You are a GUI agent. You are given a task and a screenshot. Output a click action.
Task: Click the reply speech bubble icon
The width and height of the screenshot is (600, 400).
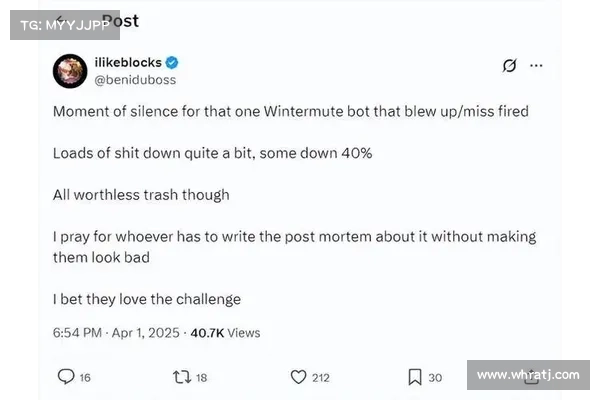pos(66,377)
